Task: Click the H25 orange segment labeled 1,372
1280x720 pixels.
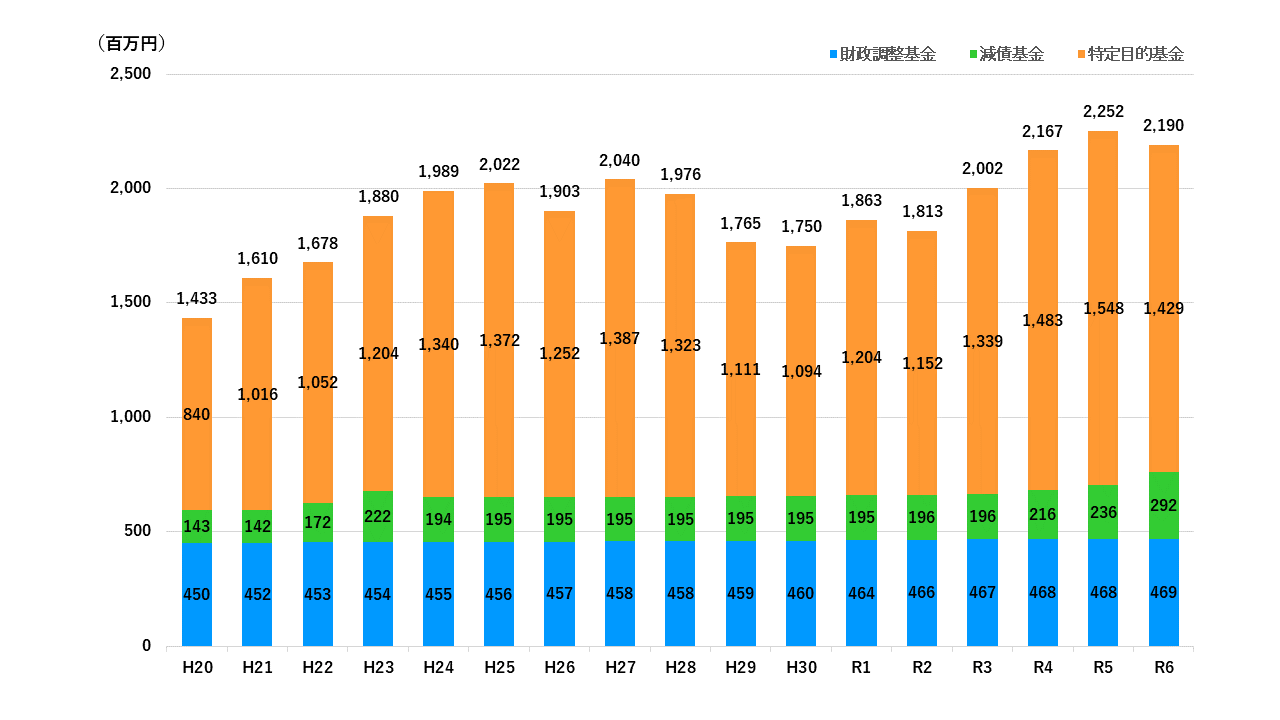Action: (x=499, y=340)
